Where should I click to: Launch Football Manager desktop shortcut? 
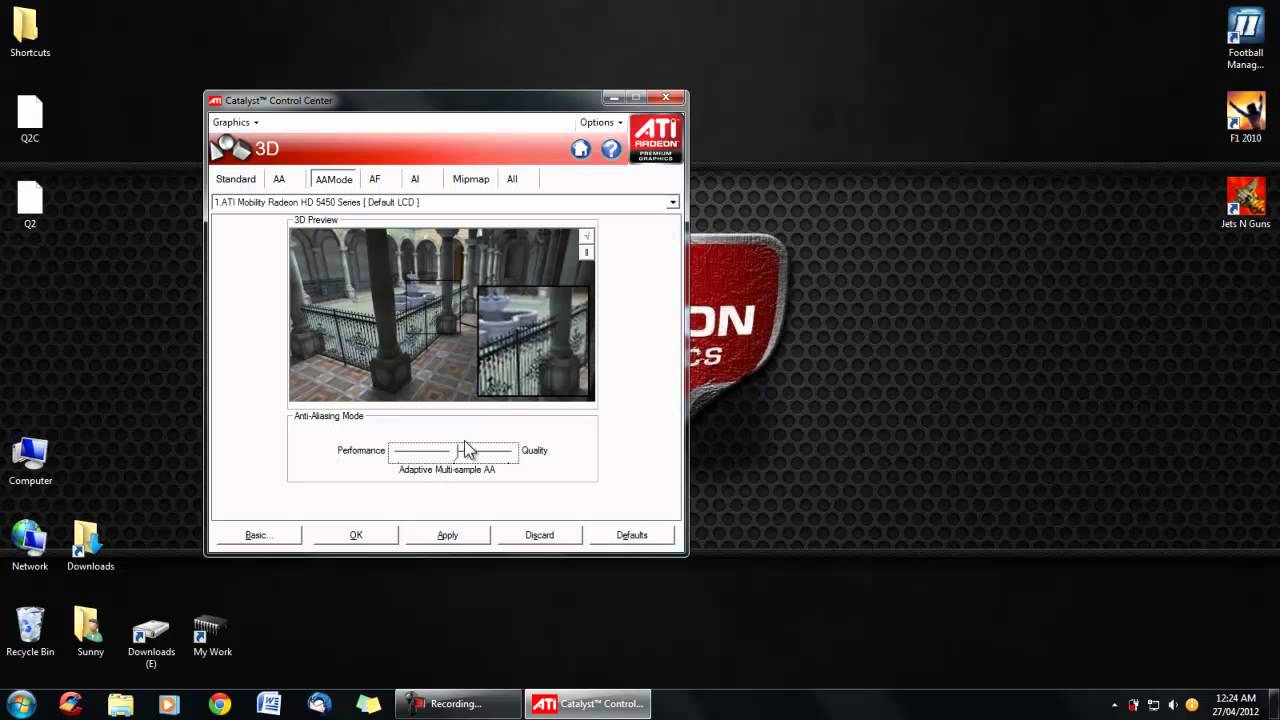pyautogui.click(x=1246, y=38)
